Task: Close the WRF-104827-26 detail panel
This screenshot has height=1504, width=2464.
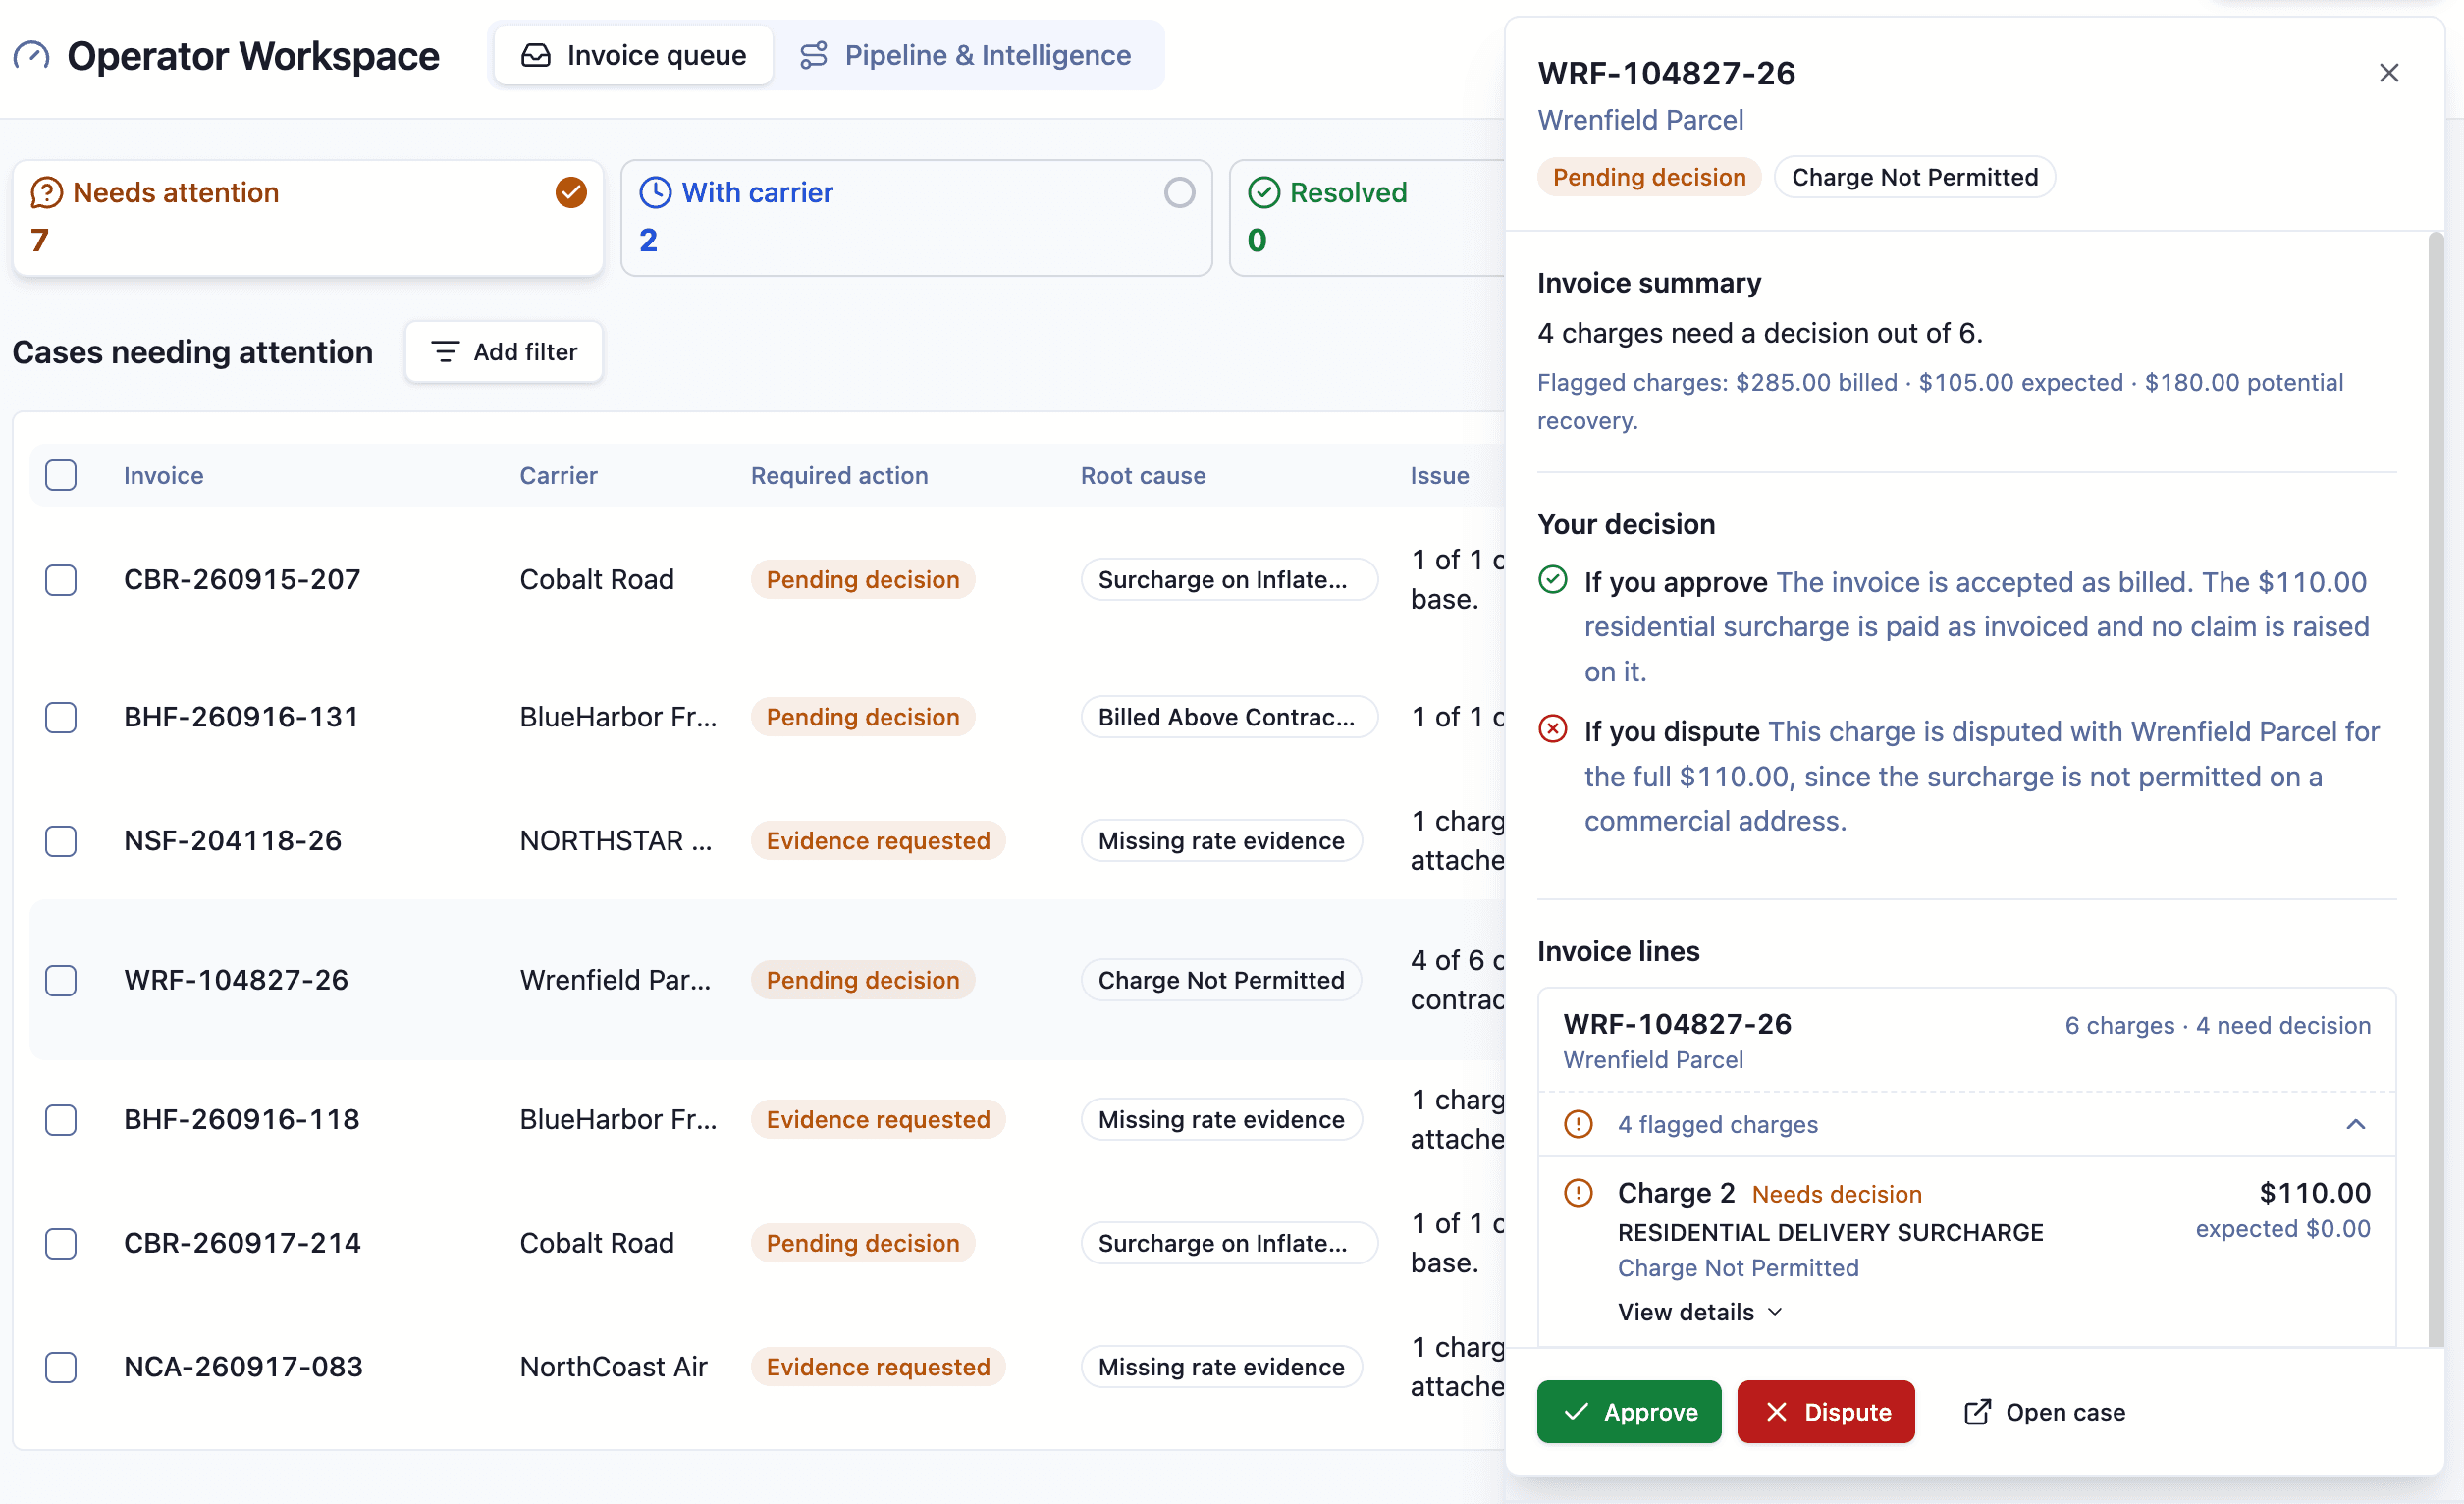Action: coord(2388,73)
